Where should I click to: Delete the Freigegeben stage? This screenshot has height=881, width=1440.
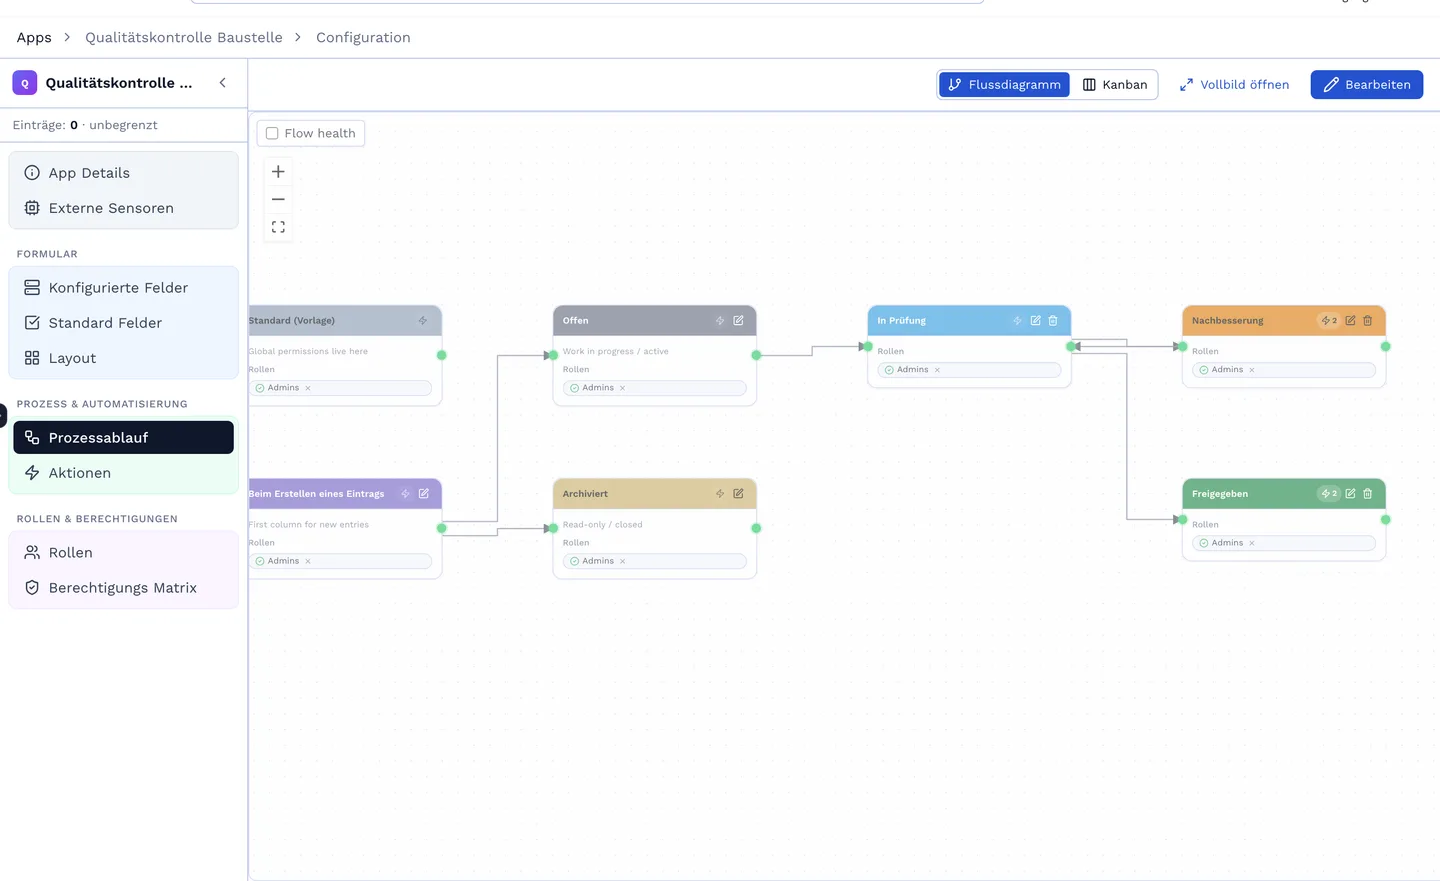(x=1368, y=494)
